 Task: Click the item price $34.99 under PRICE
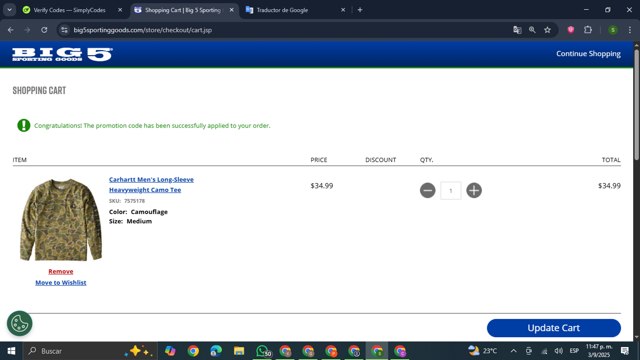322,186
